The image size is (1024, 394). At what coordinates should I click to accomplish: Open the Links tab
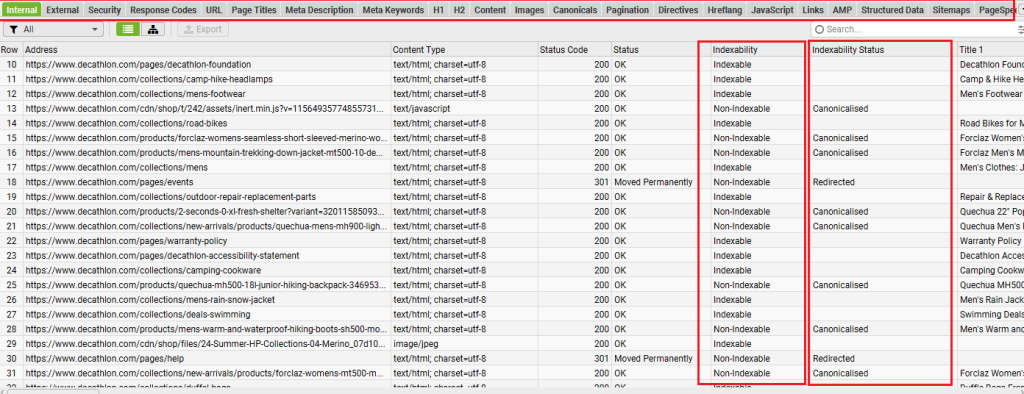pos(813,10)
